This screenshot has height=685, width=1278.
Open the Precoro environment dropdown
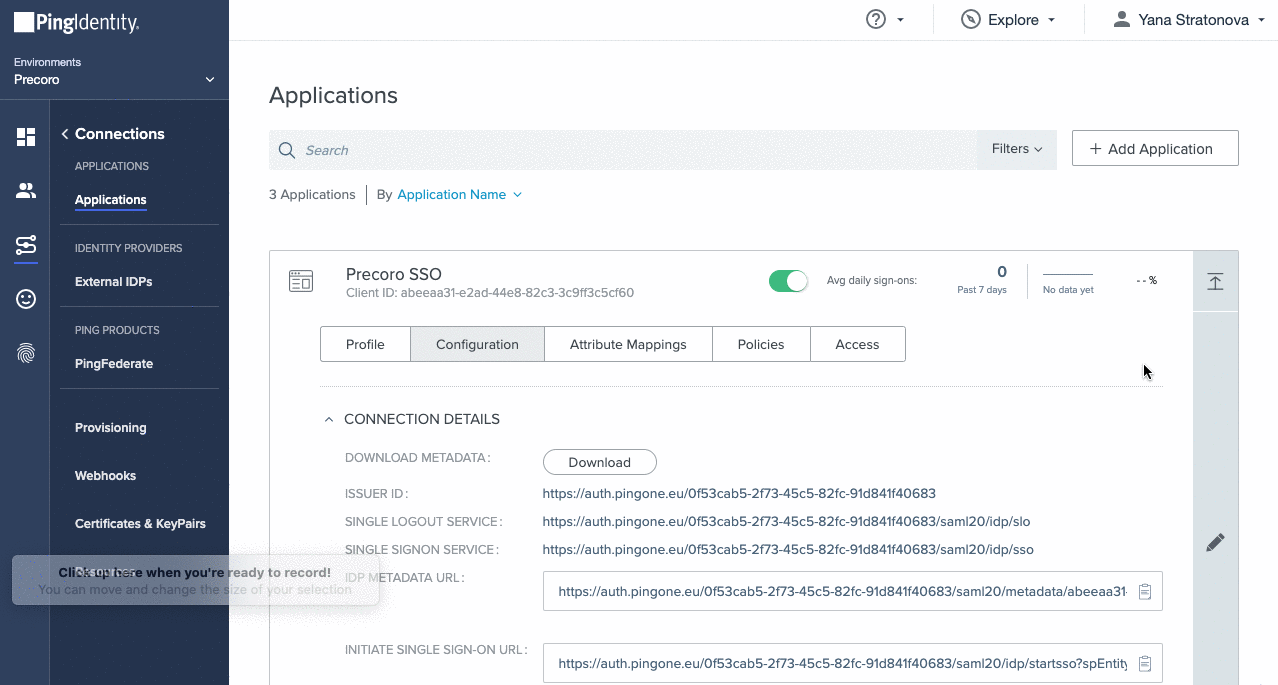114,80
